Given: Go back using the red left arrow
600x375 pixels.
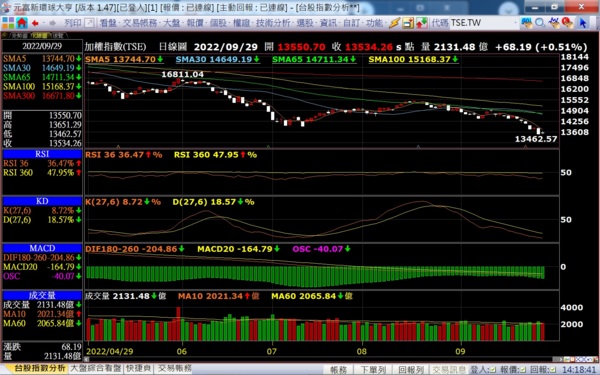Looking at the screenshot, I should coord(36,23).
